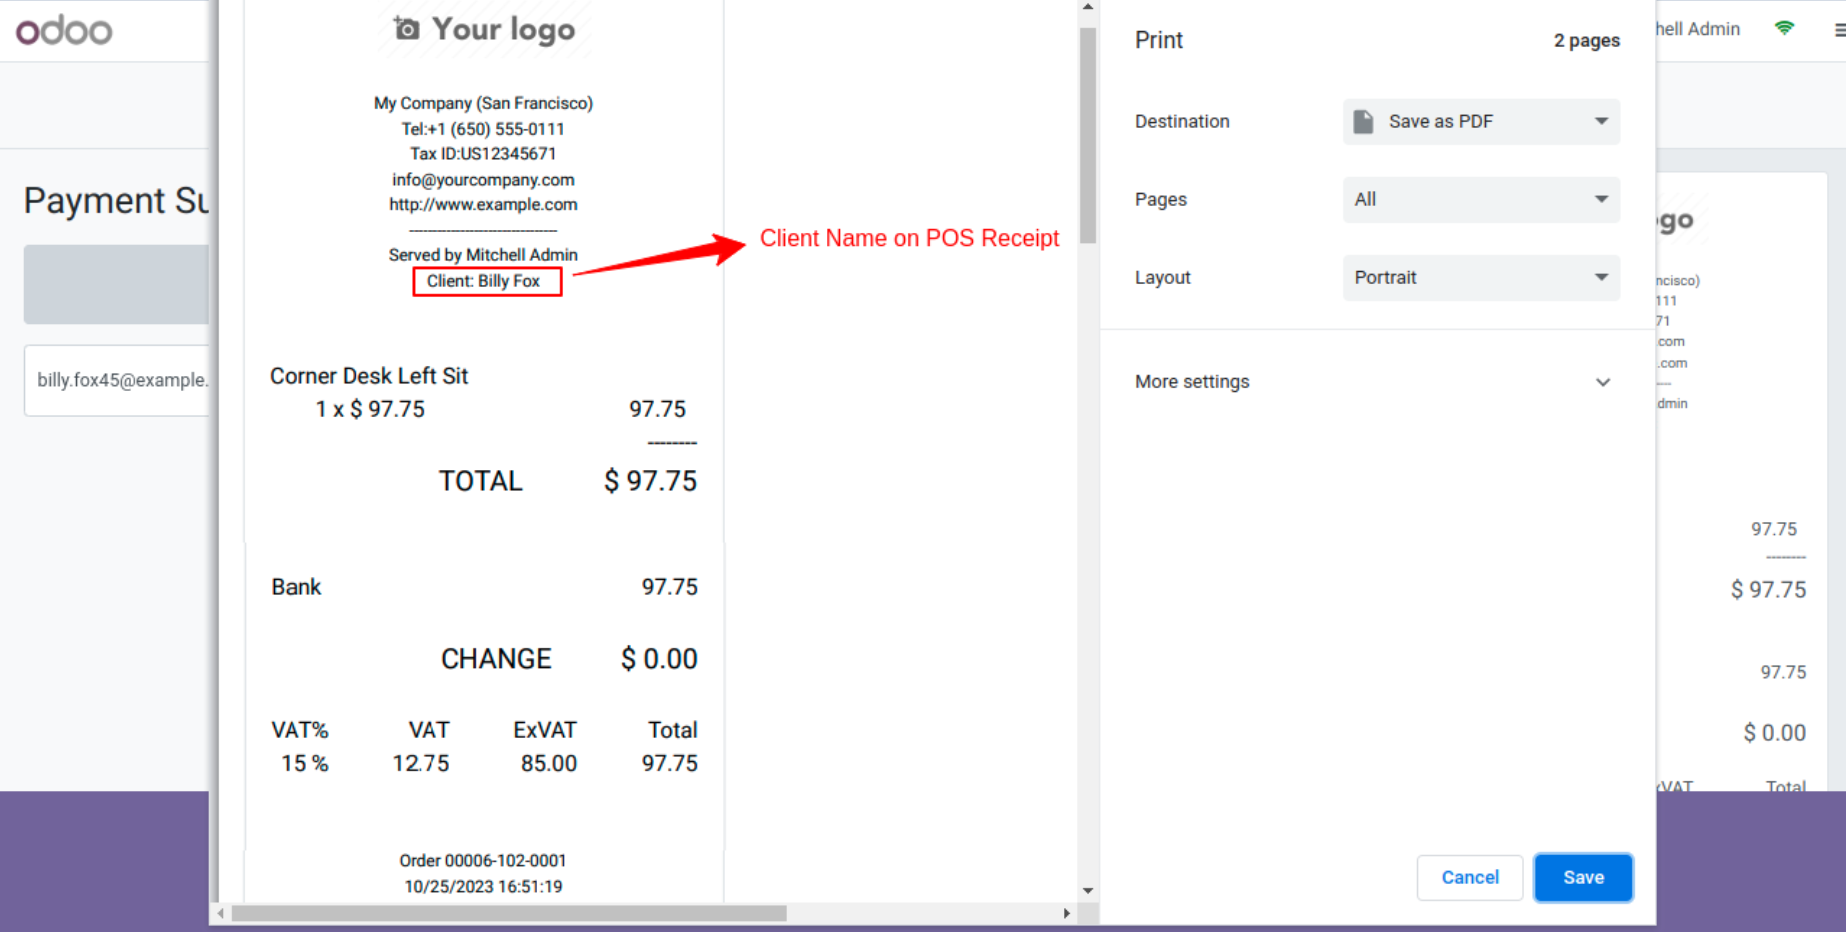Screen dimensions: 1846x932
Task: Click the CHANGE $ 0.00 amount
Action: [659, 659]
